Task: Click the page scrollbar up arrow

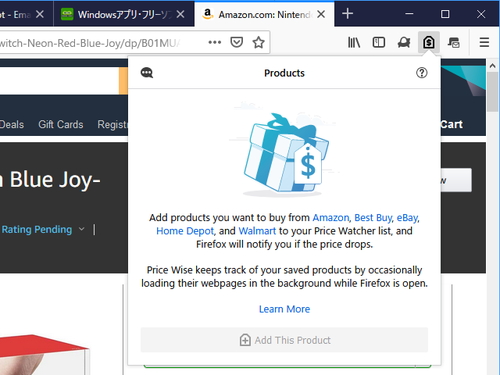Action: coord(492,66)
